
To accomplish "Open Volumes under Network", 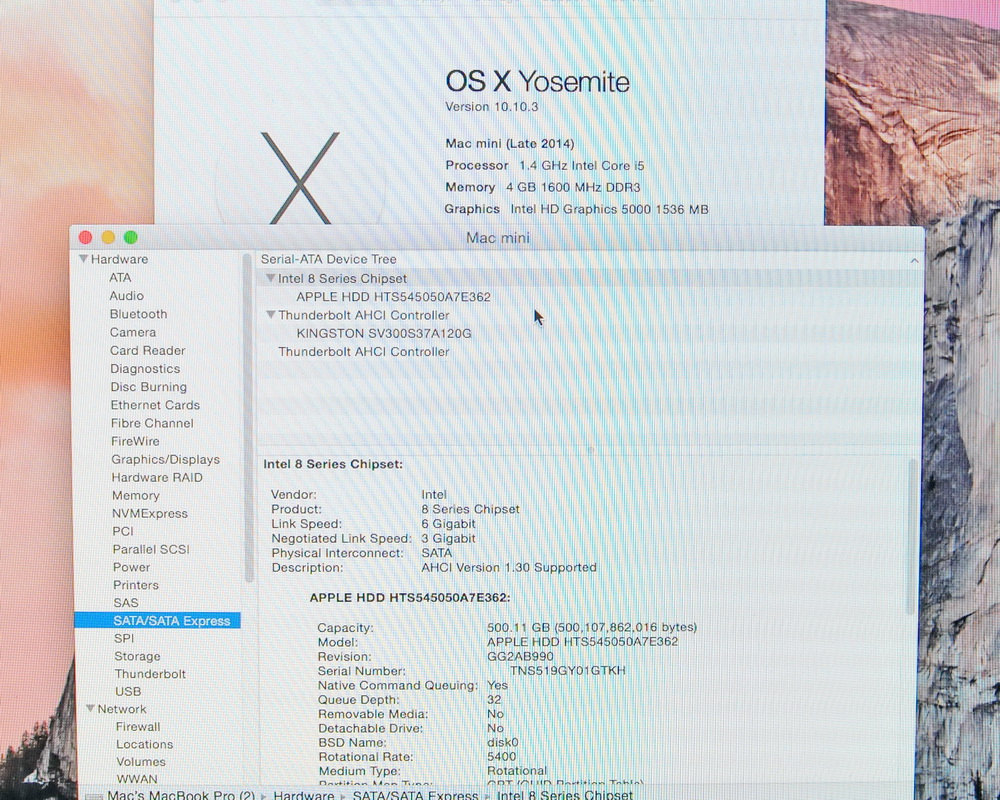I will 141,762.
